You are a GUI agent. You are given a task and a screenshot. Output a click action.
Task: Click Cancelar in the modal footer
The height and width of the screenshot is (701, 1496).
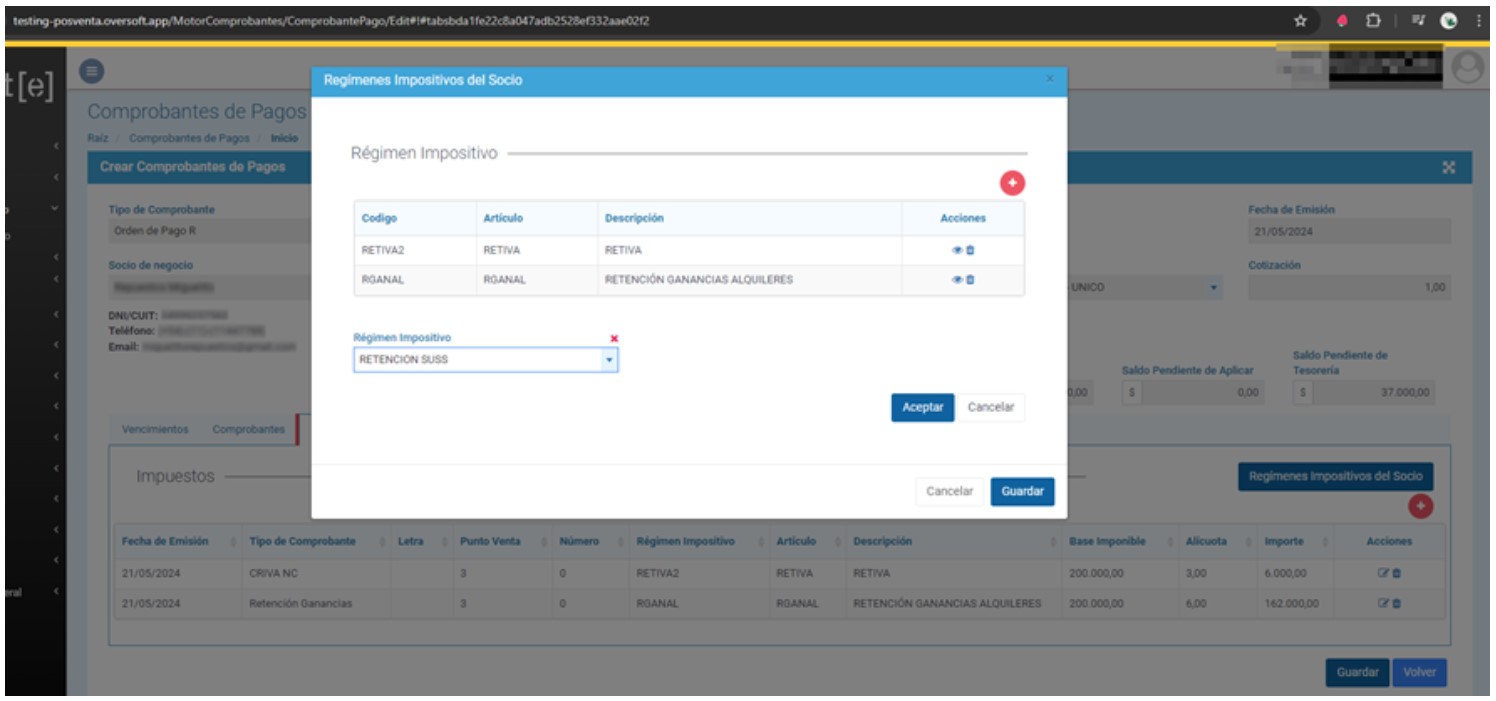[x=949, y=492]
